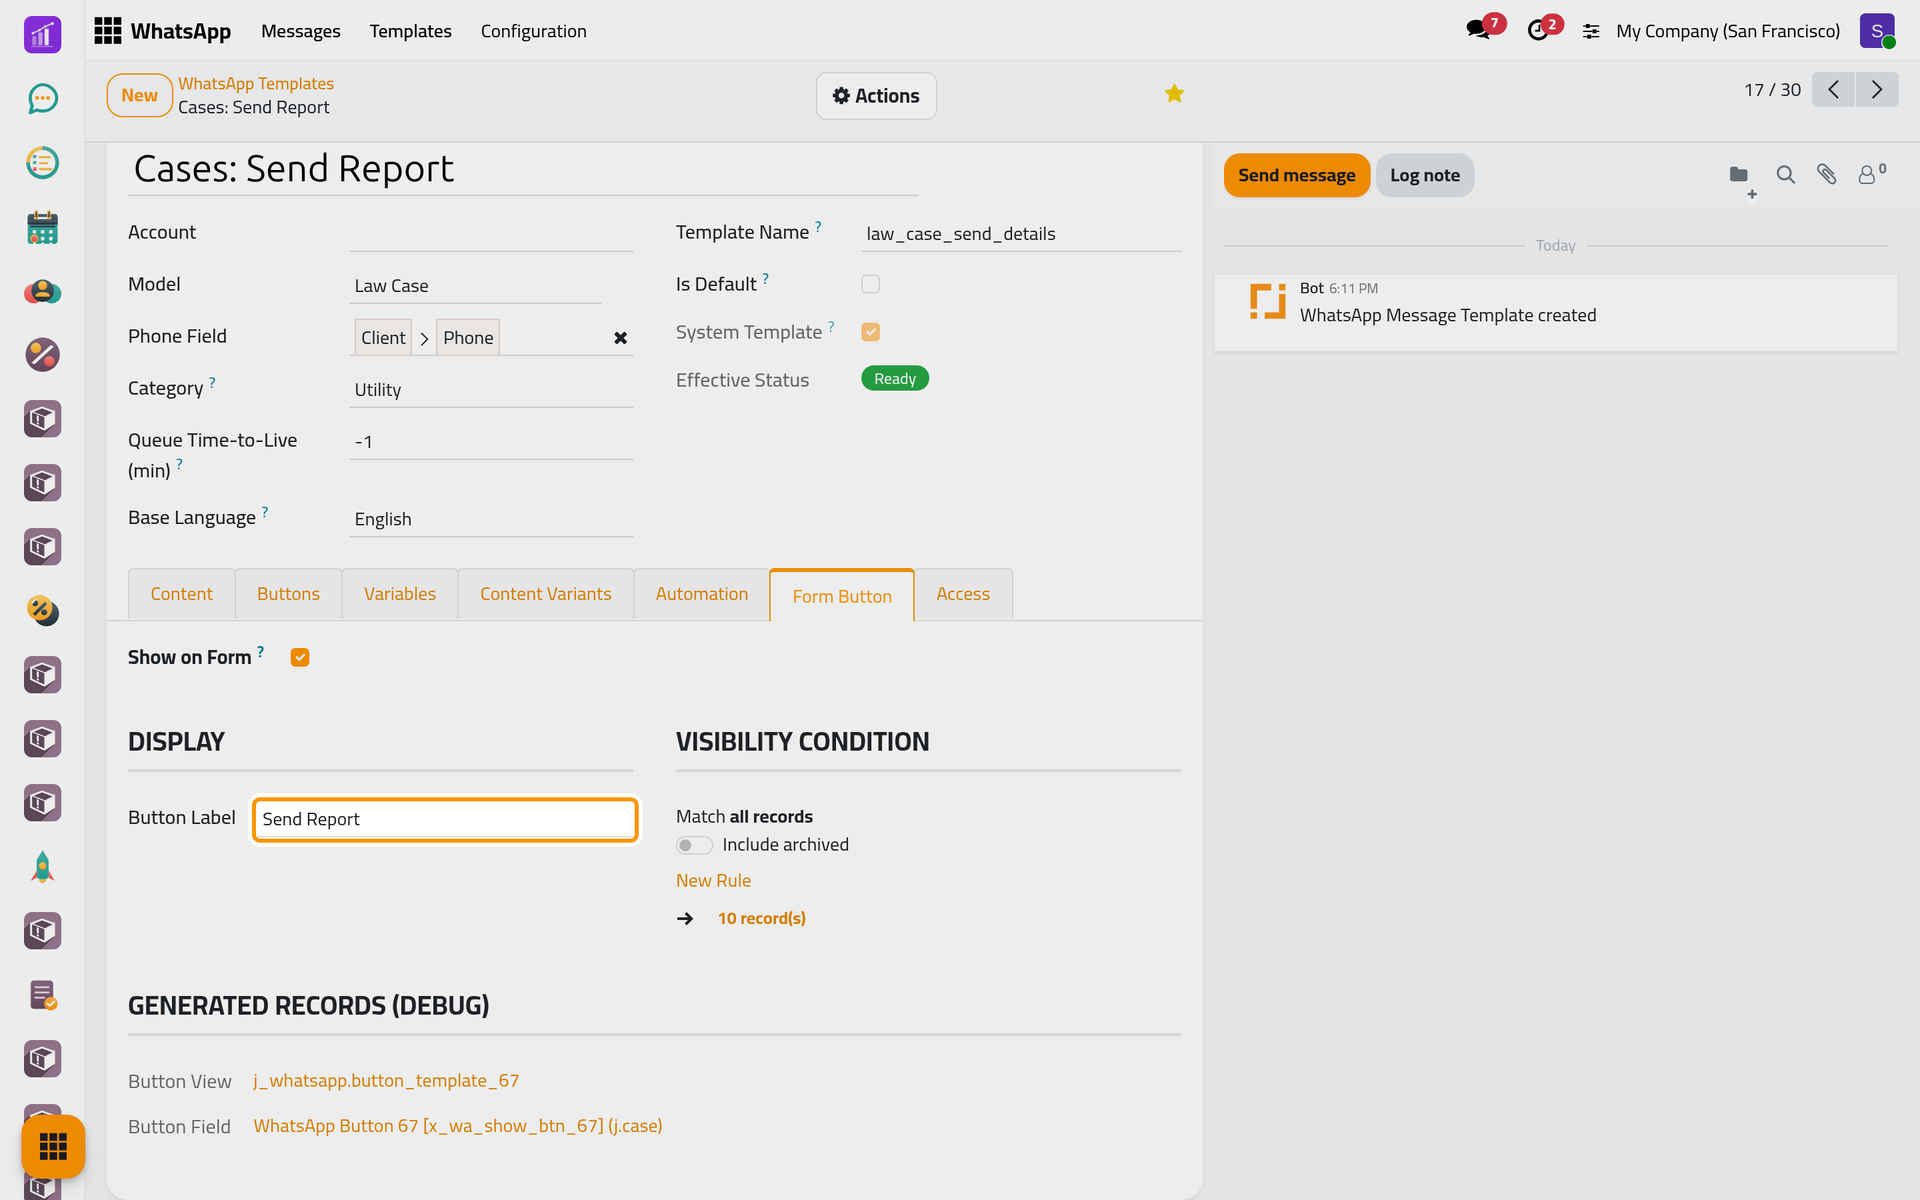Select the Form Button tab
Screen dimensions: 1920x1200
841,596
